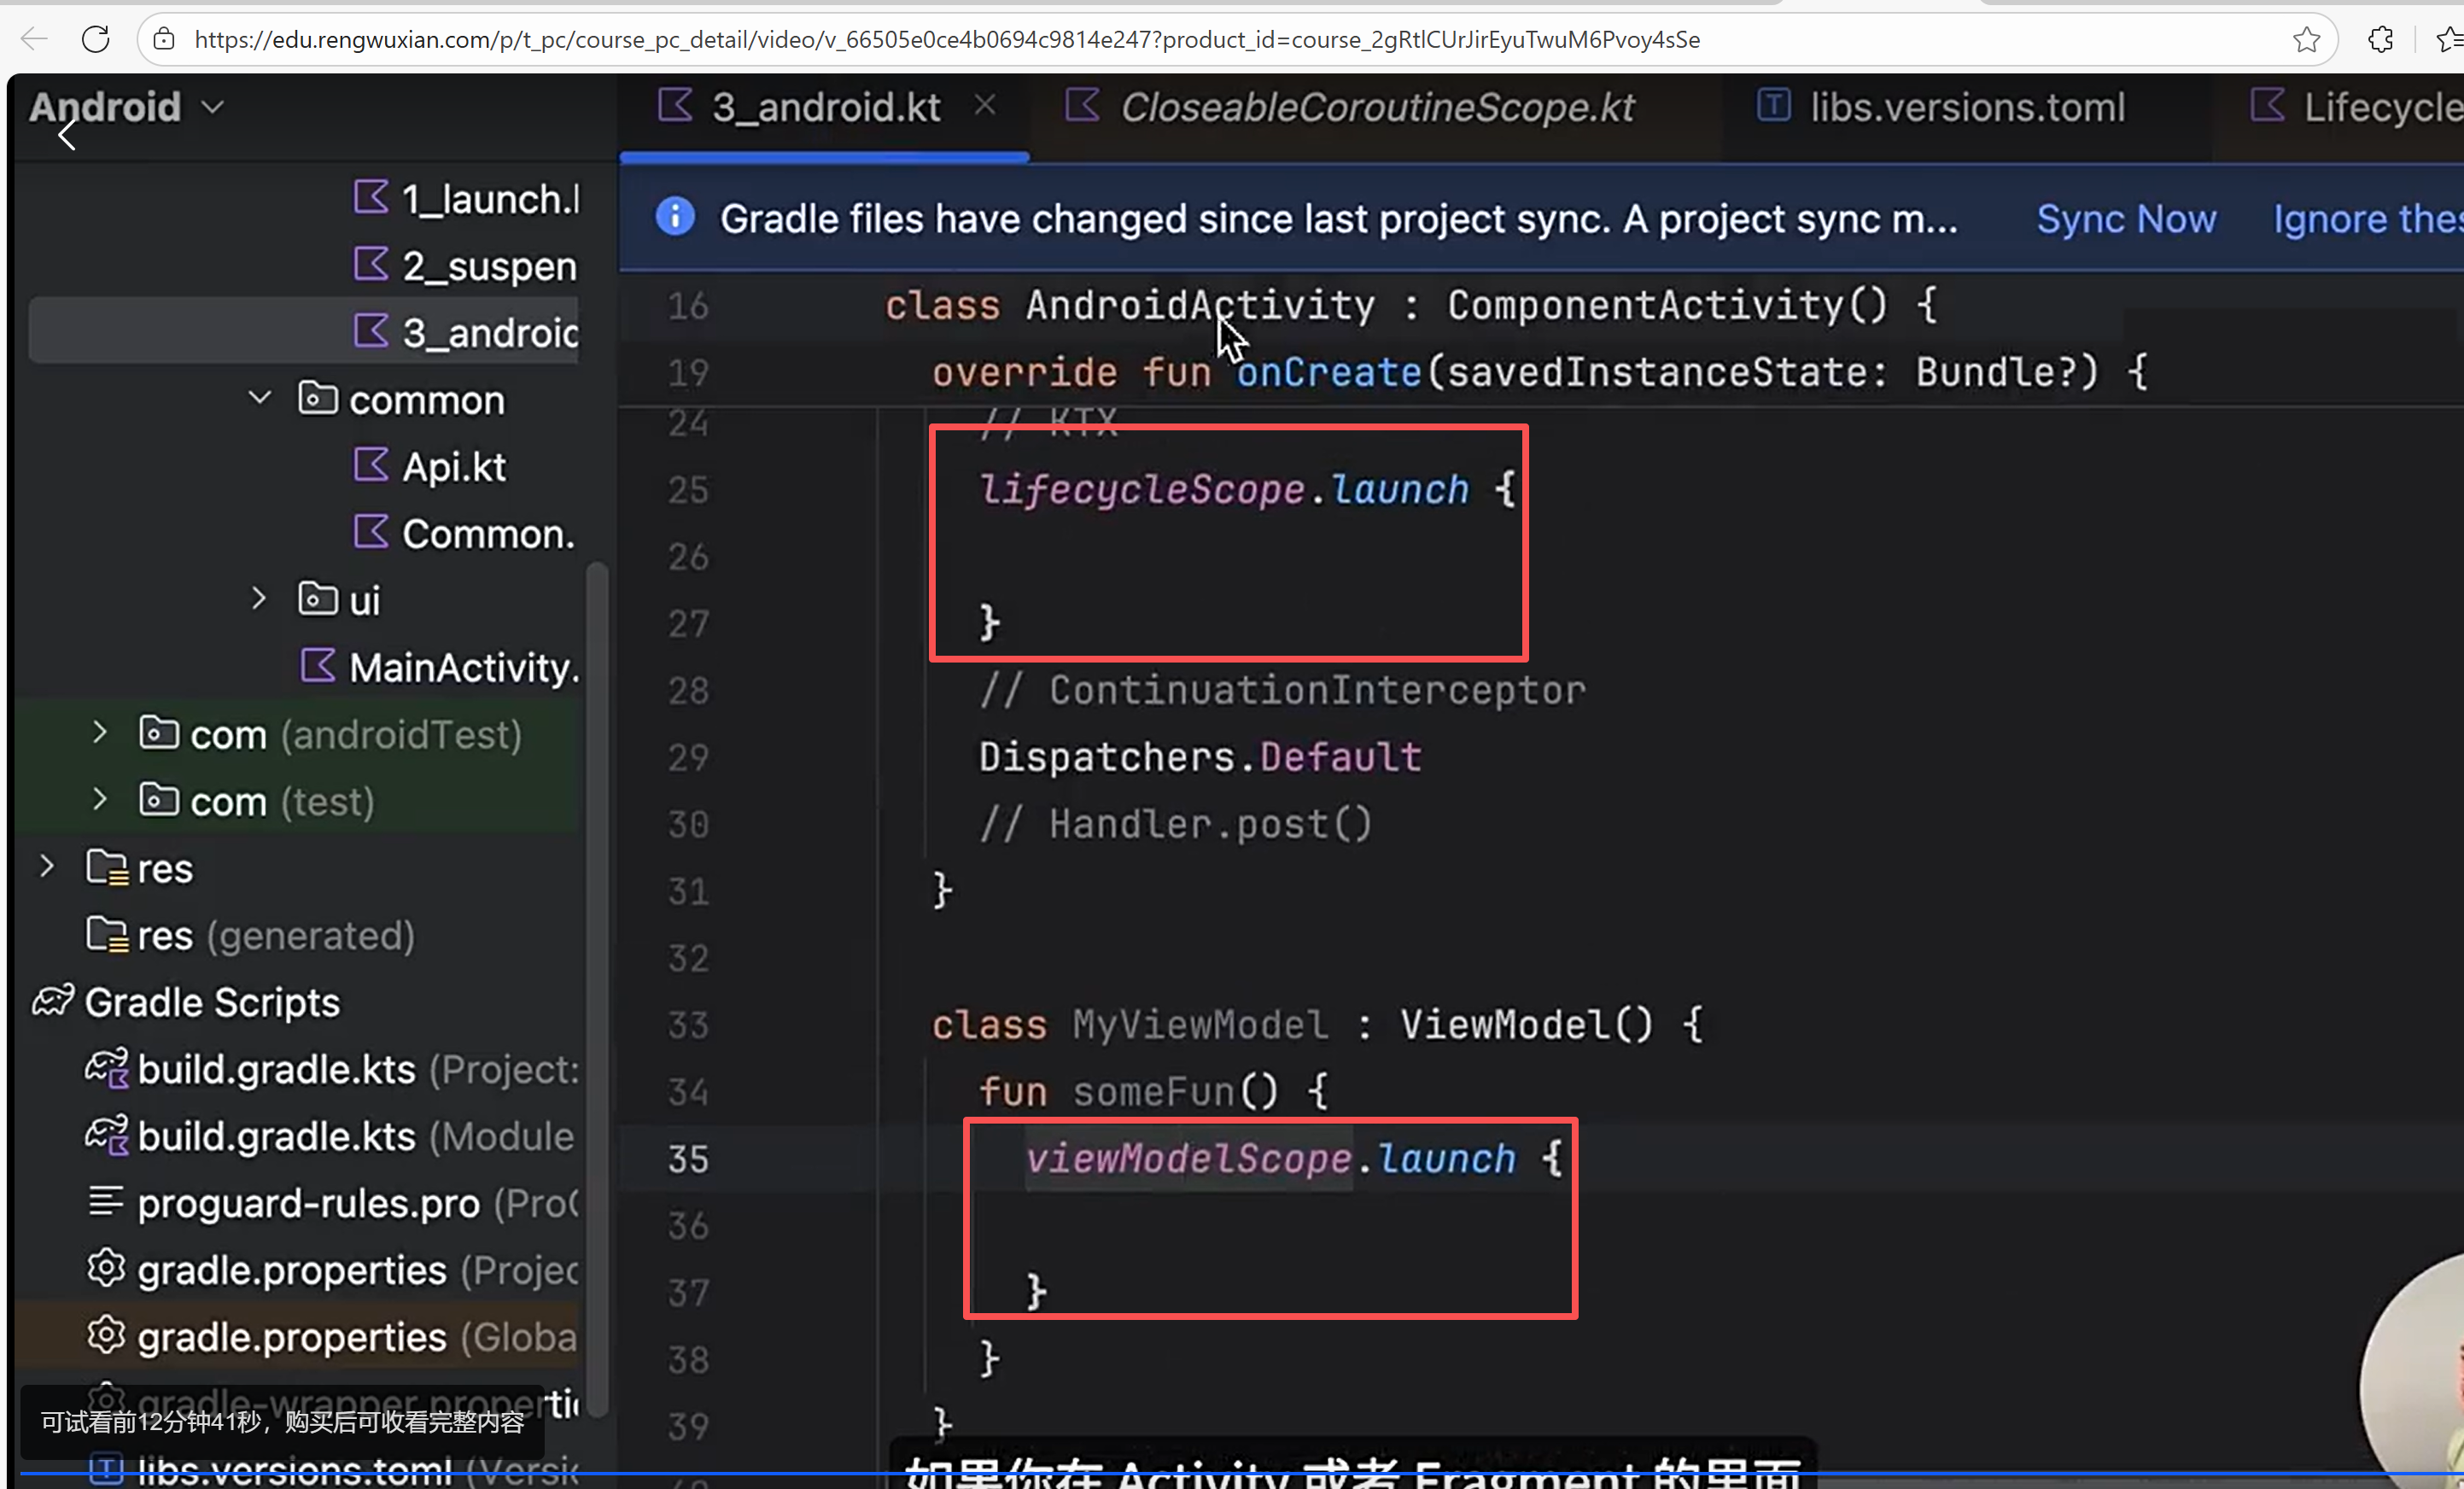Click the video back chevron under Android
This screenshot has width=2464, height=1489.
pos(67,135)
